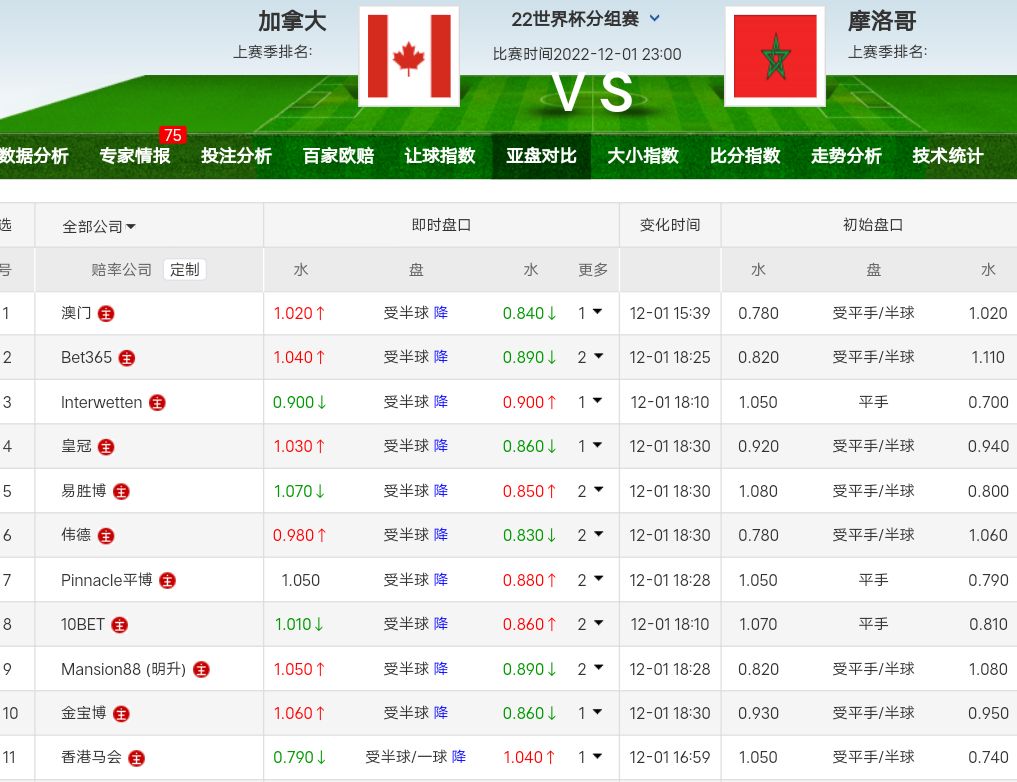Click the 主 icon beside Pinnacle平博
This screenshot has height=782, width=1017.
coord(167,580)
